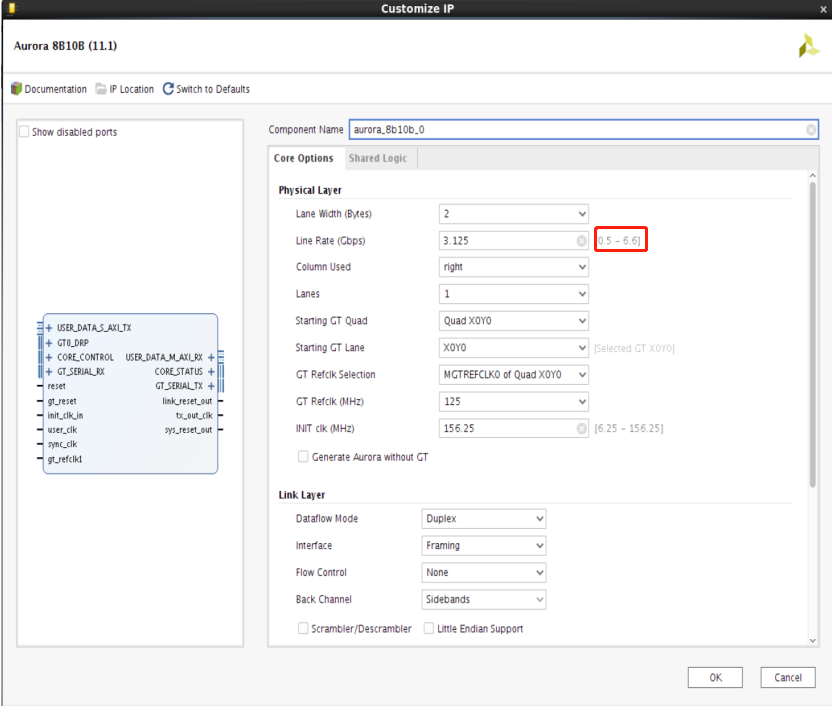Expand the CORE_STATUS port plus icon

click(211, 371)
